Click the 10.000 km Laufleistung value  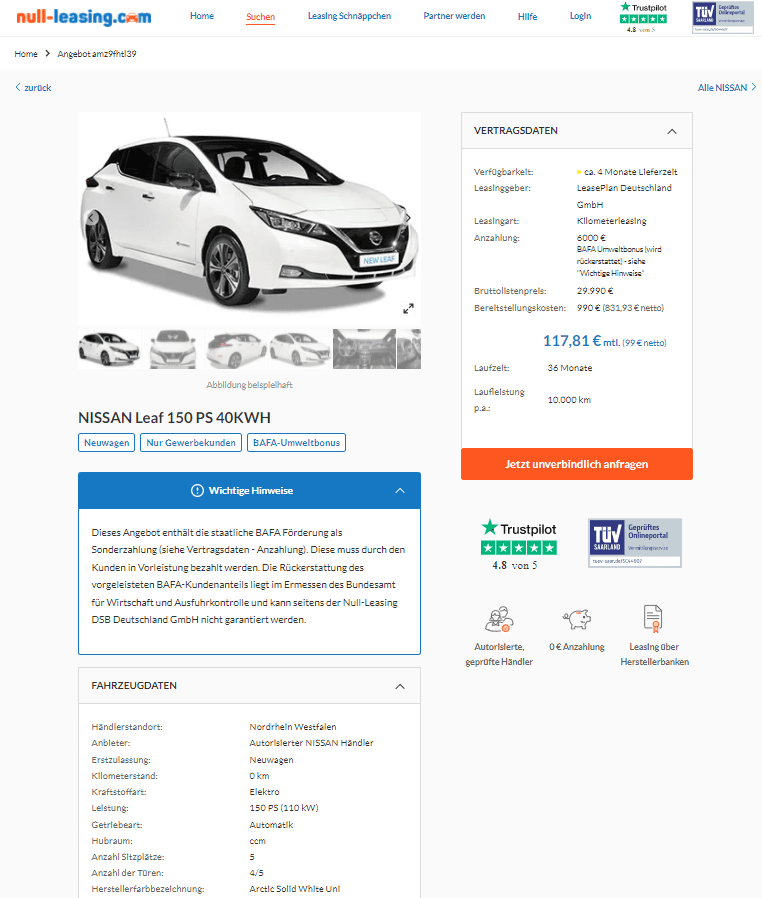(x=569, y=400)
